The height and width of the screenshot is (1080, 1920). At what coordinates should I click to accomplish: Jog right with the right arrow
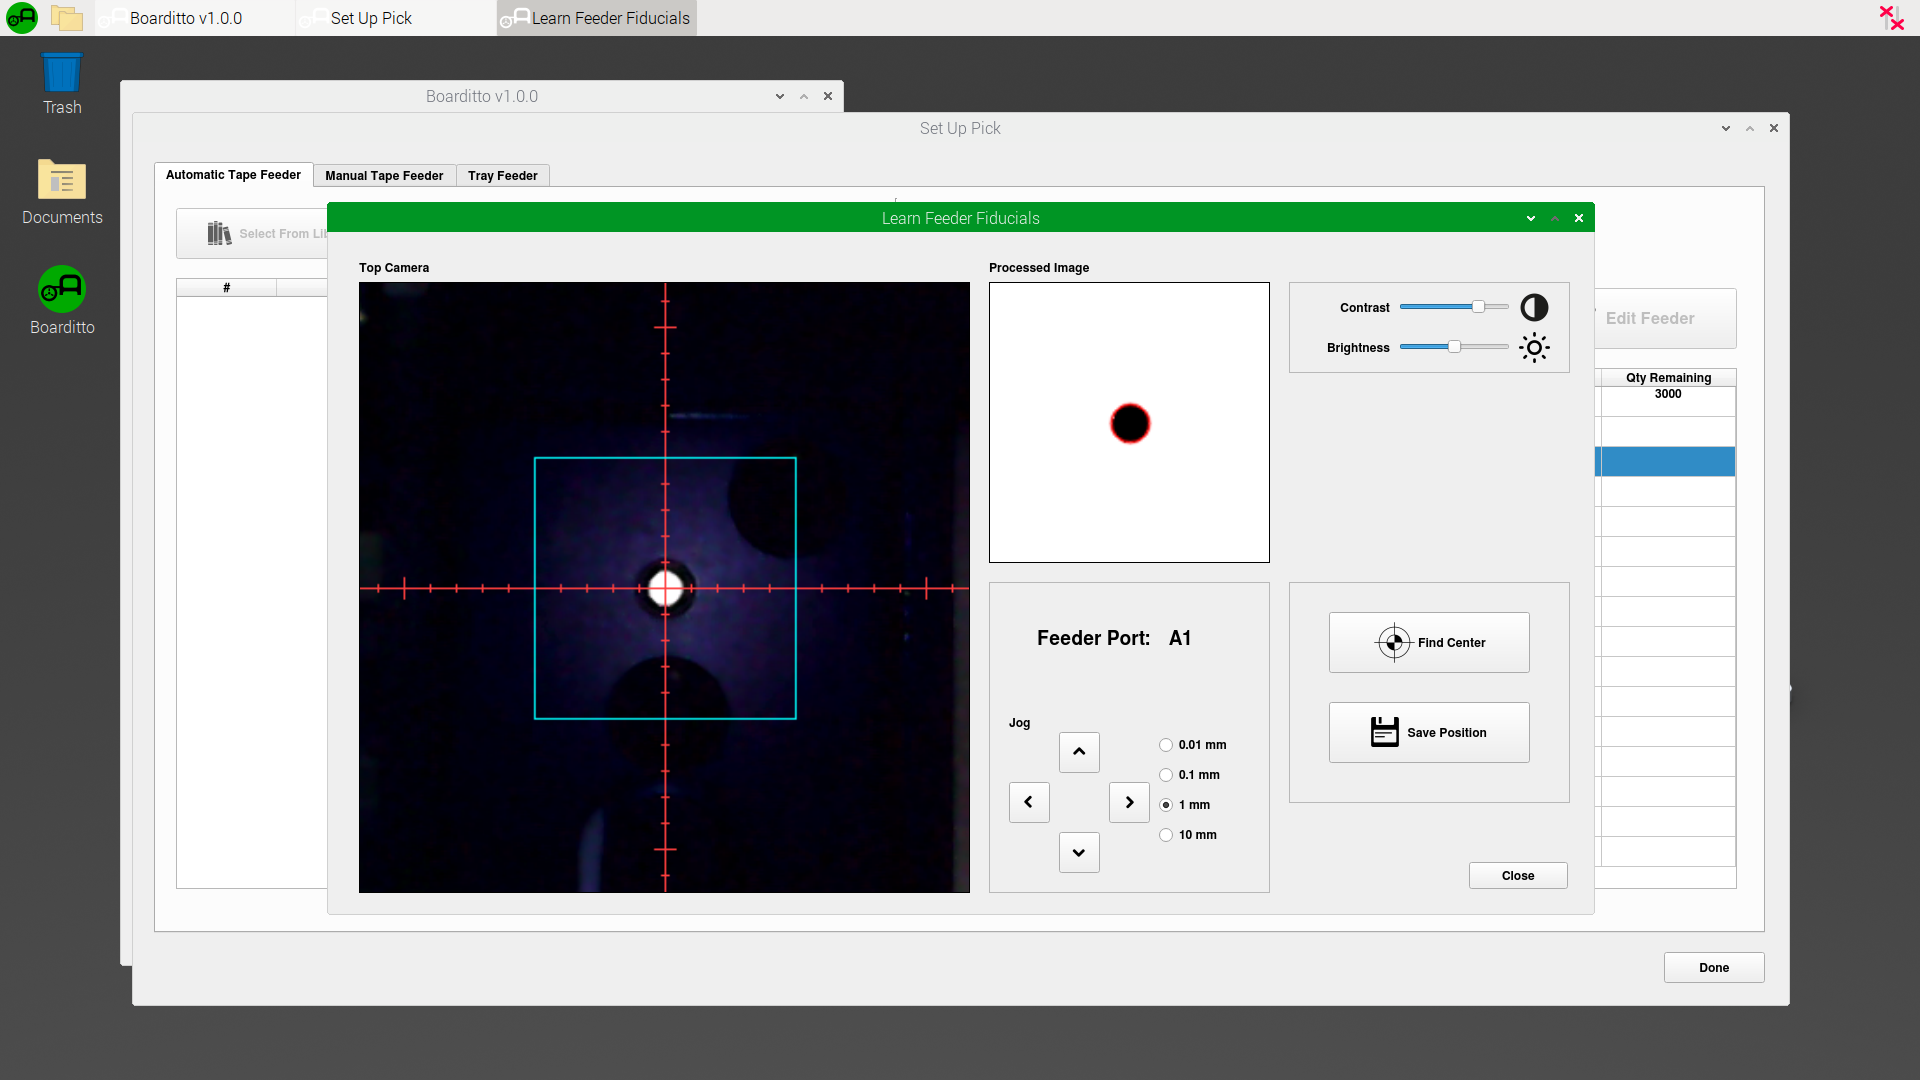[1129, 802]
